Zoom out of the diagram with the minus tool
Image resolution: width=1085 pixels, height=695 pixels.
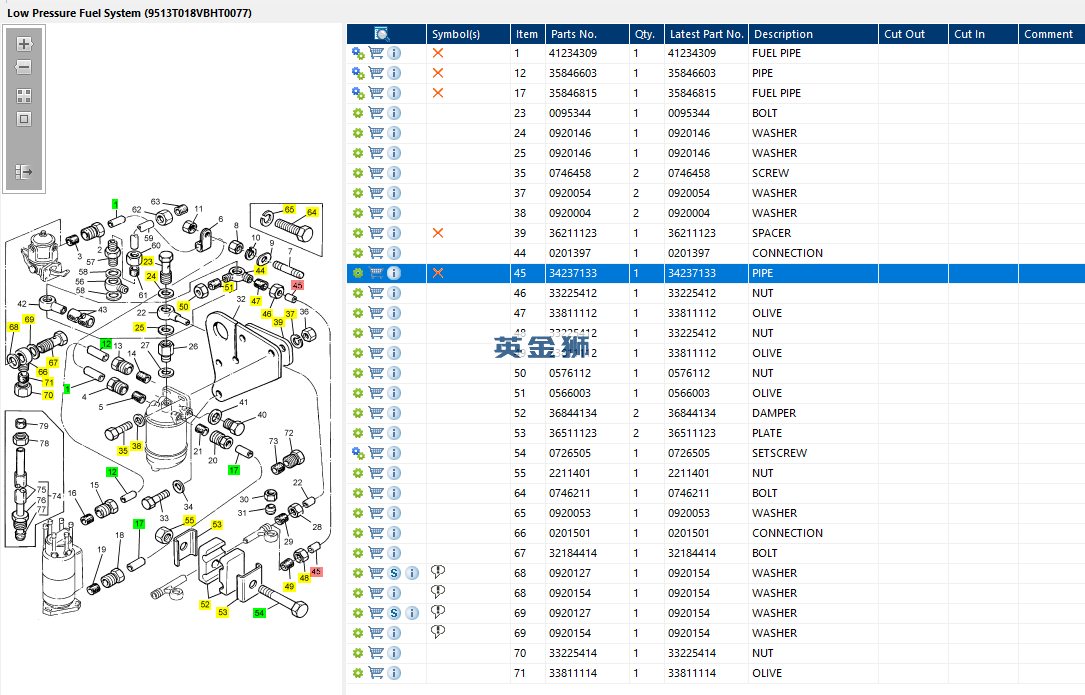pyautogui.click(x=24, y=67)
